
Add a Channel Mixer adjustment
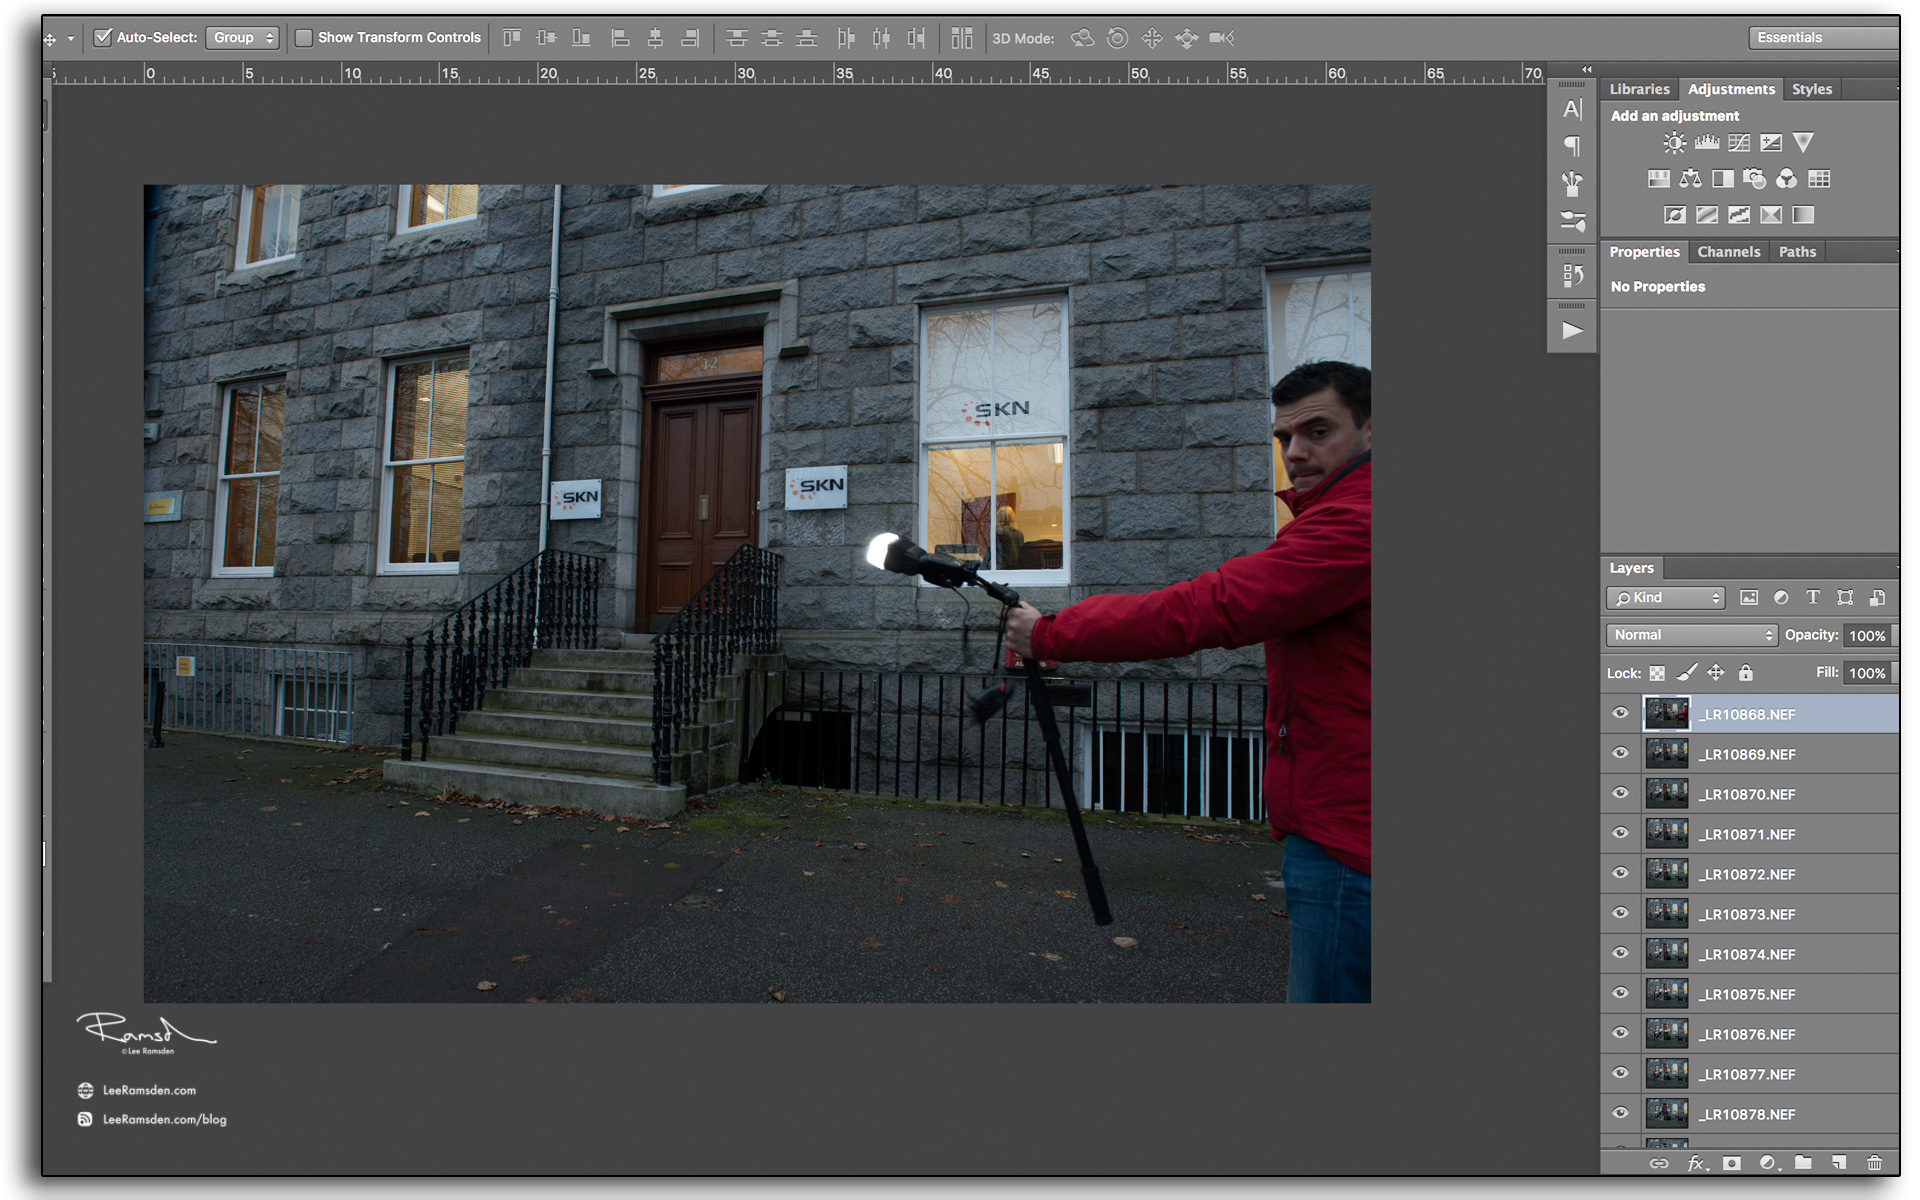[x=1786, y=179]
